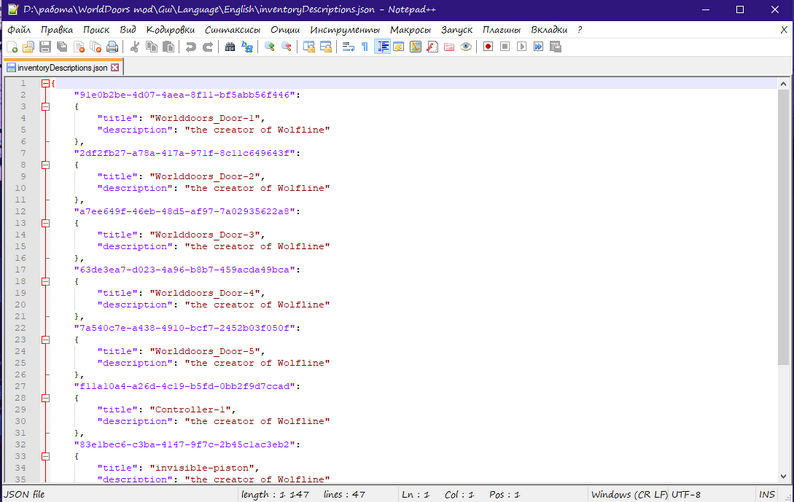Collapse the fold marker on line 8
794x502 pixels.
pos(46,165)
